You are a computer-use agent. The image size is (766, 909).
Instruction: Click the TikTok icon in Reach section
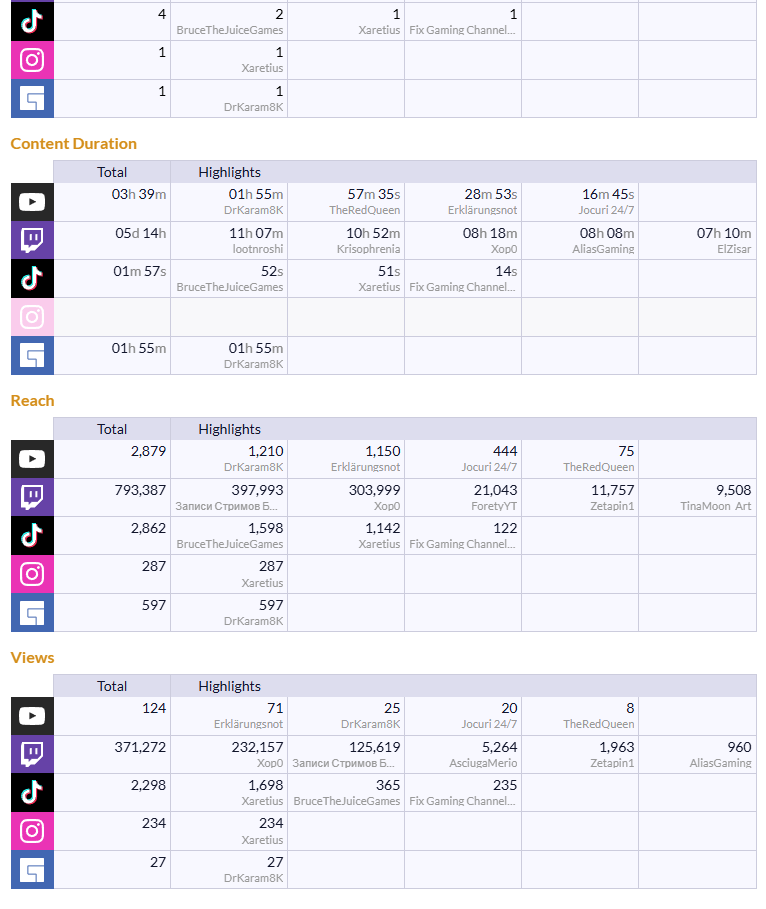coord(32,536)
